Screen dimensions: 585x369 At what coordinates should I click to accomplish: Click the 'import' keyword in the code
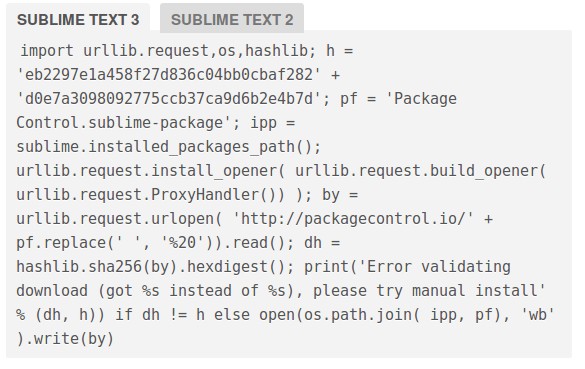coord(47,51)
